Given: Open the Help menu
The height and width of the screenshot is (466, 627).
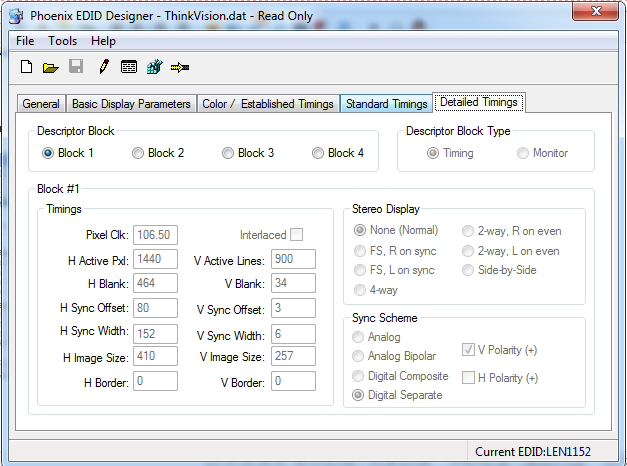Looking at the screenshot, I should tap(103, 41).
